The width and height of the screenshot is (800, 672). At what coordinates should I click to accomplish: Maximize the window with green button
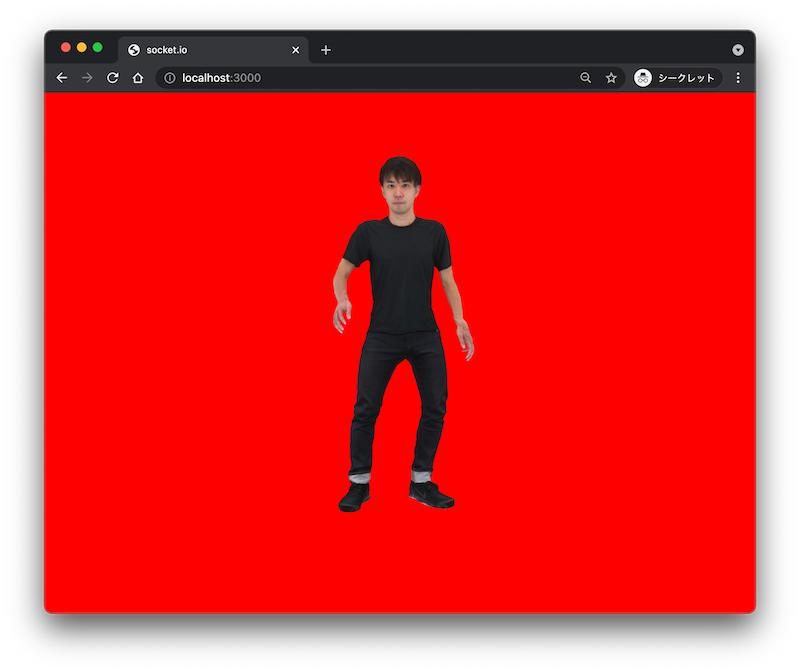click(97, 47)
